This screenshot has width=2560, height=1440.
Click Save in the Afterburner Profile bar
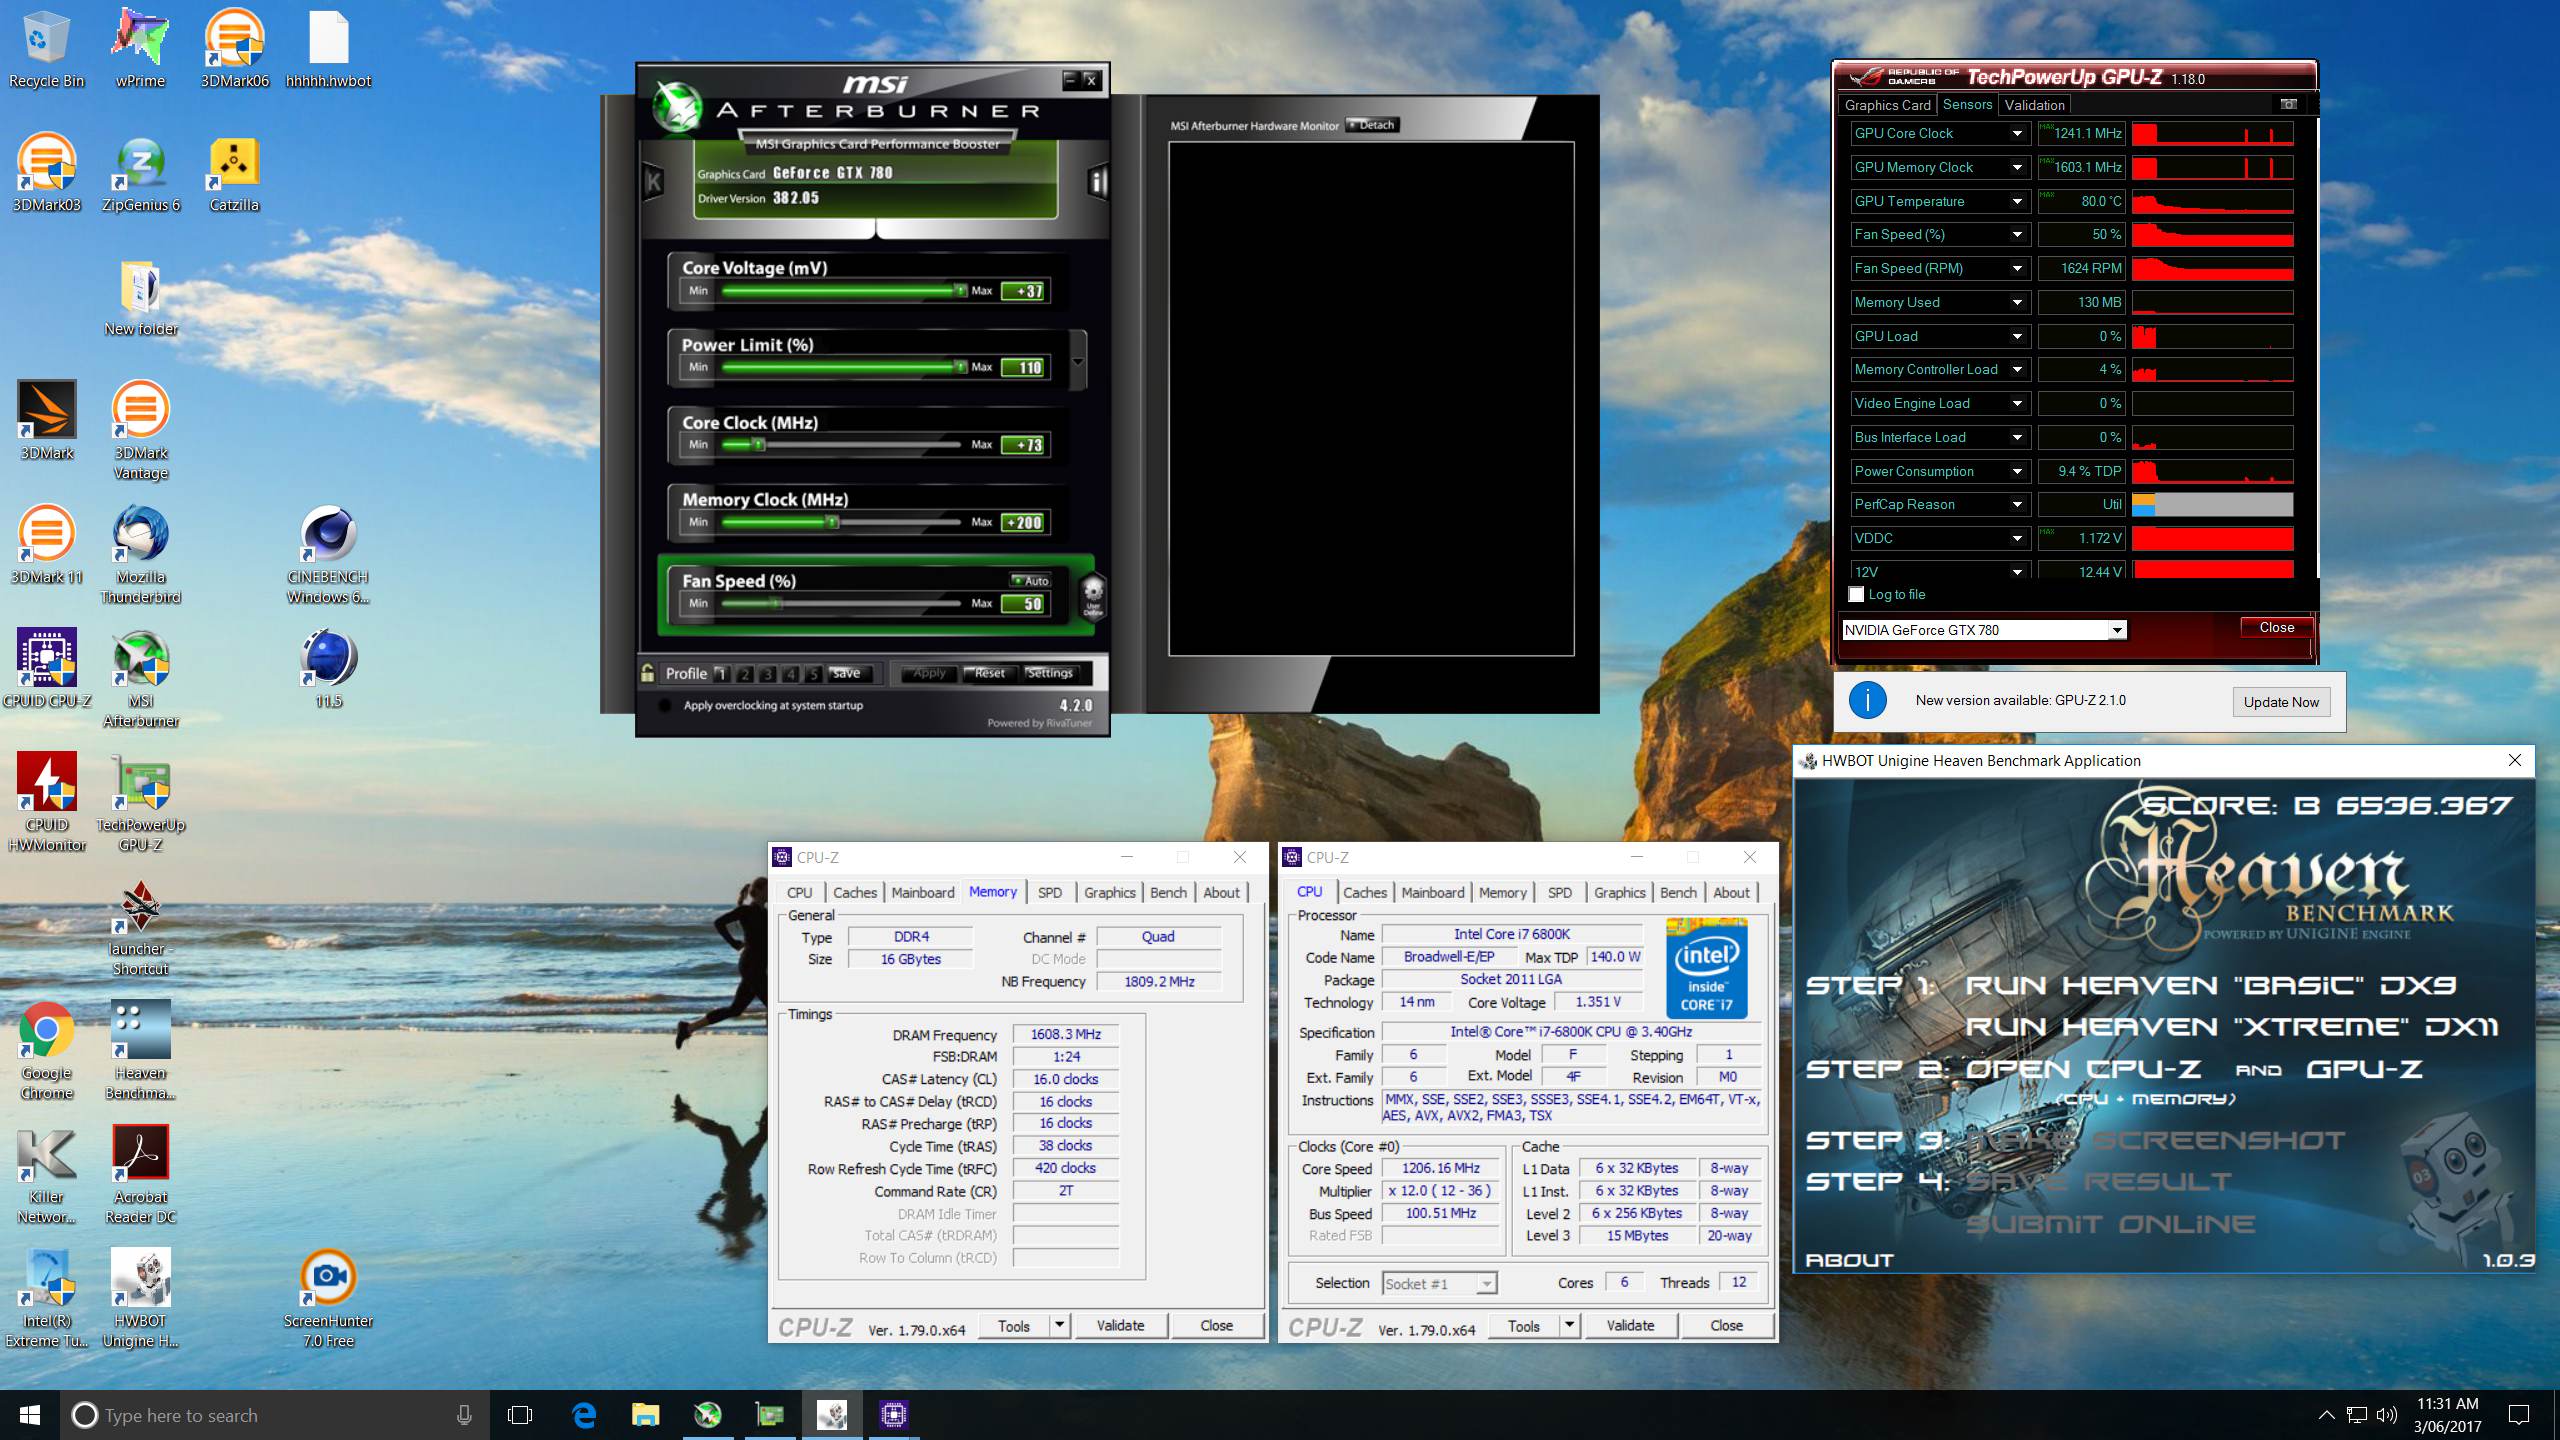pyautogui.click(x=846, y=673)
